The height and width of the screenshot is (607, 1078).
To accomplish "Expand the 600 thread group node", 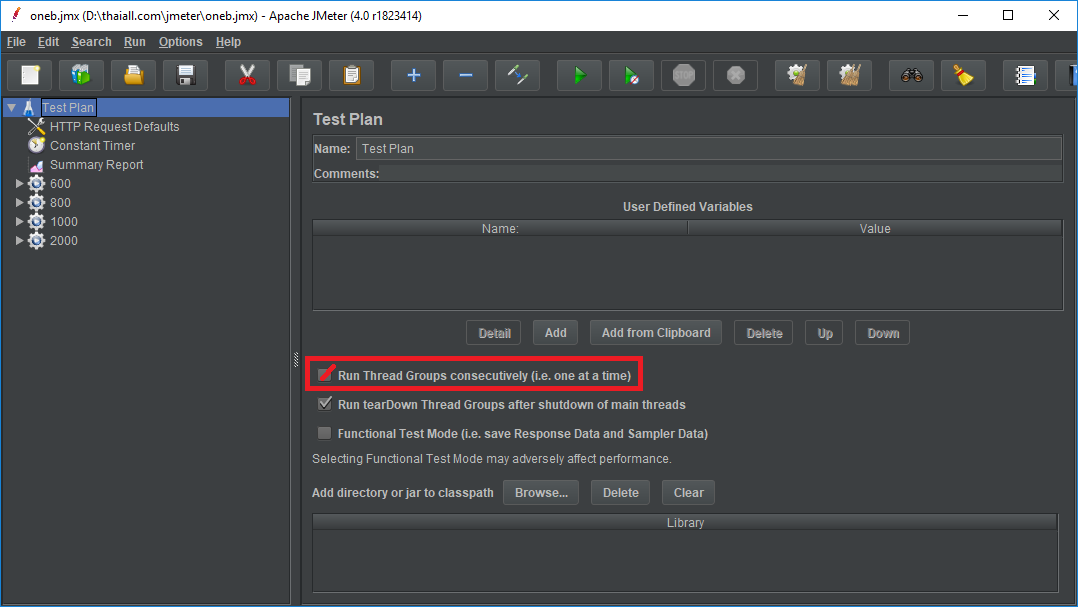I will tap(19, 184).
